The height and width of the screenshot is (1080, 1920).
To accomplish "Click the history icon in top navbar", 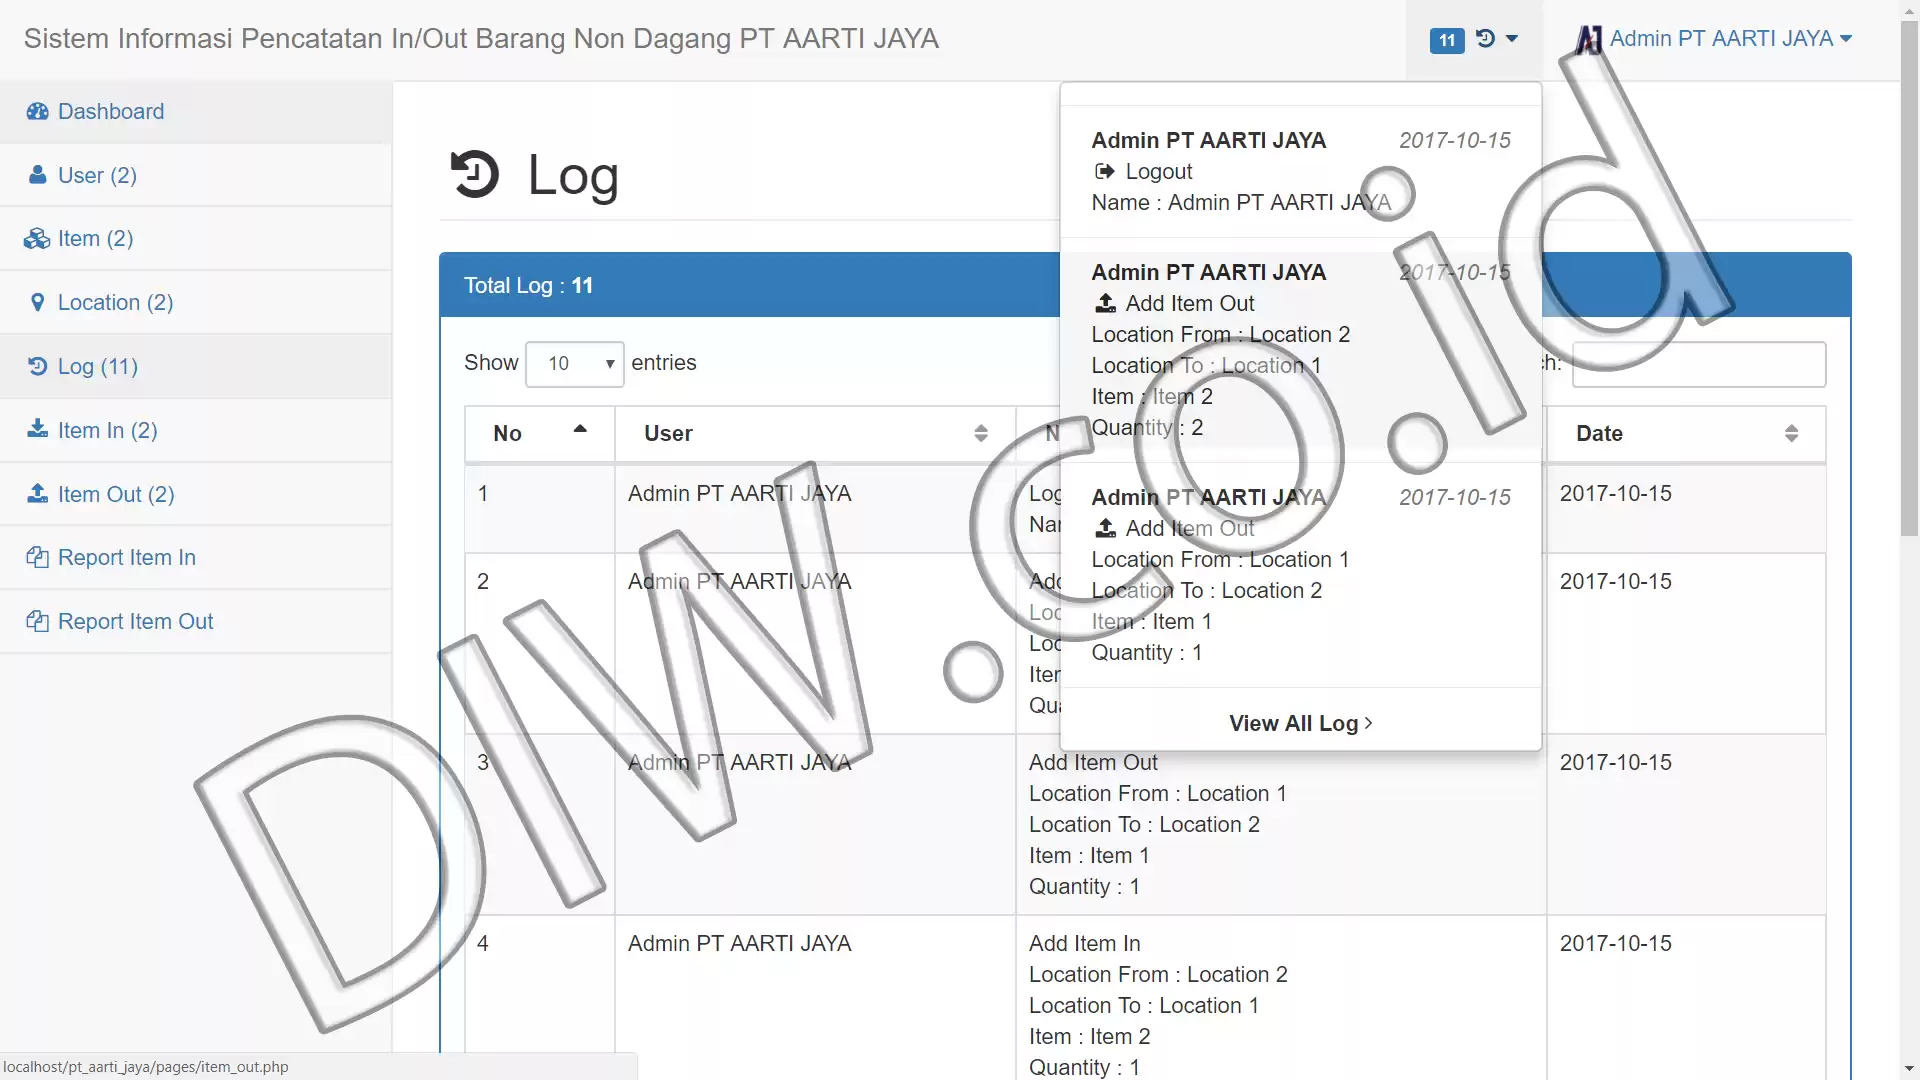I will tap(1485, 39).
